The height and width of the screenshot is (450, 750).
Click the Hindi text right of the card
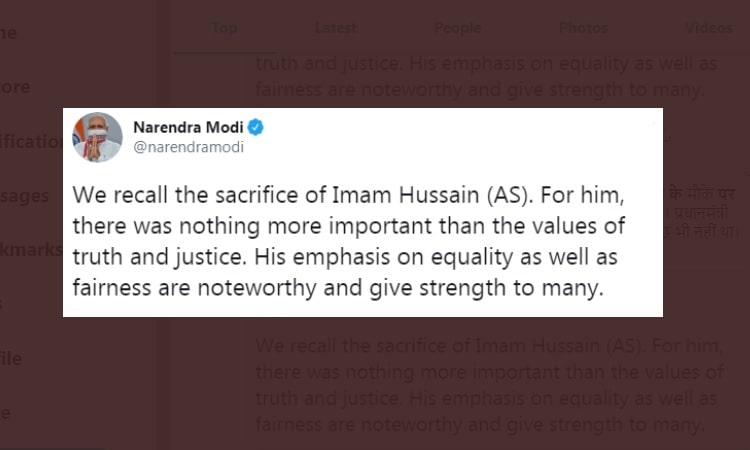coord(701,213)
